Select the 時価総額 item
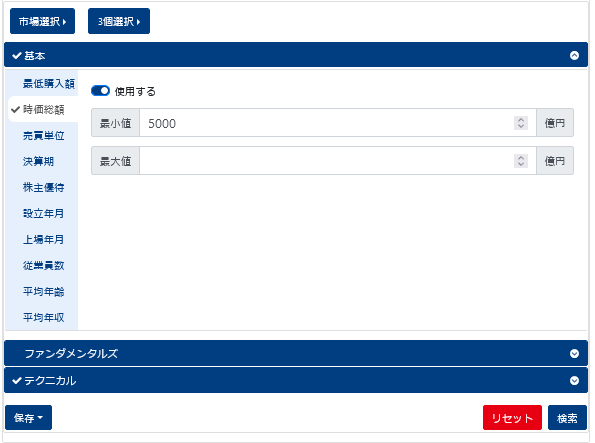 click(x=43, y=110)
